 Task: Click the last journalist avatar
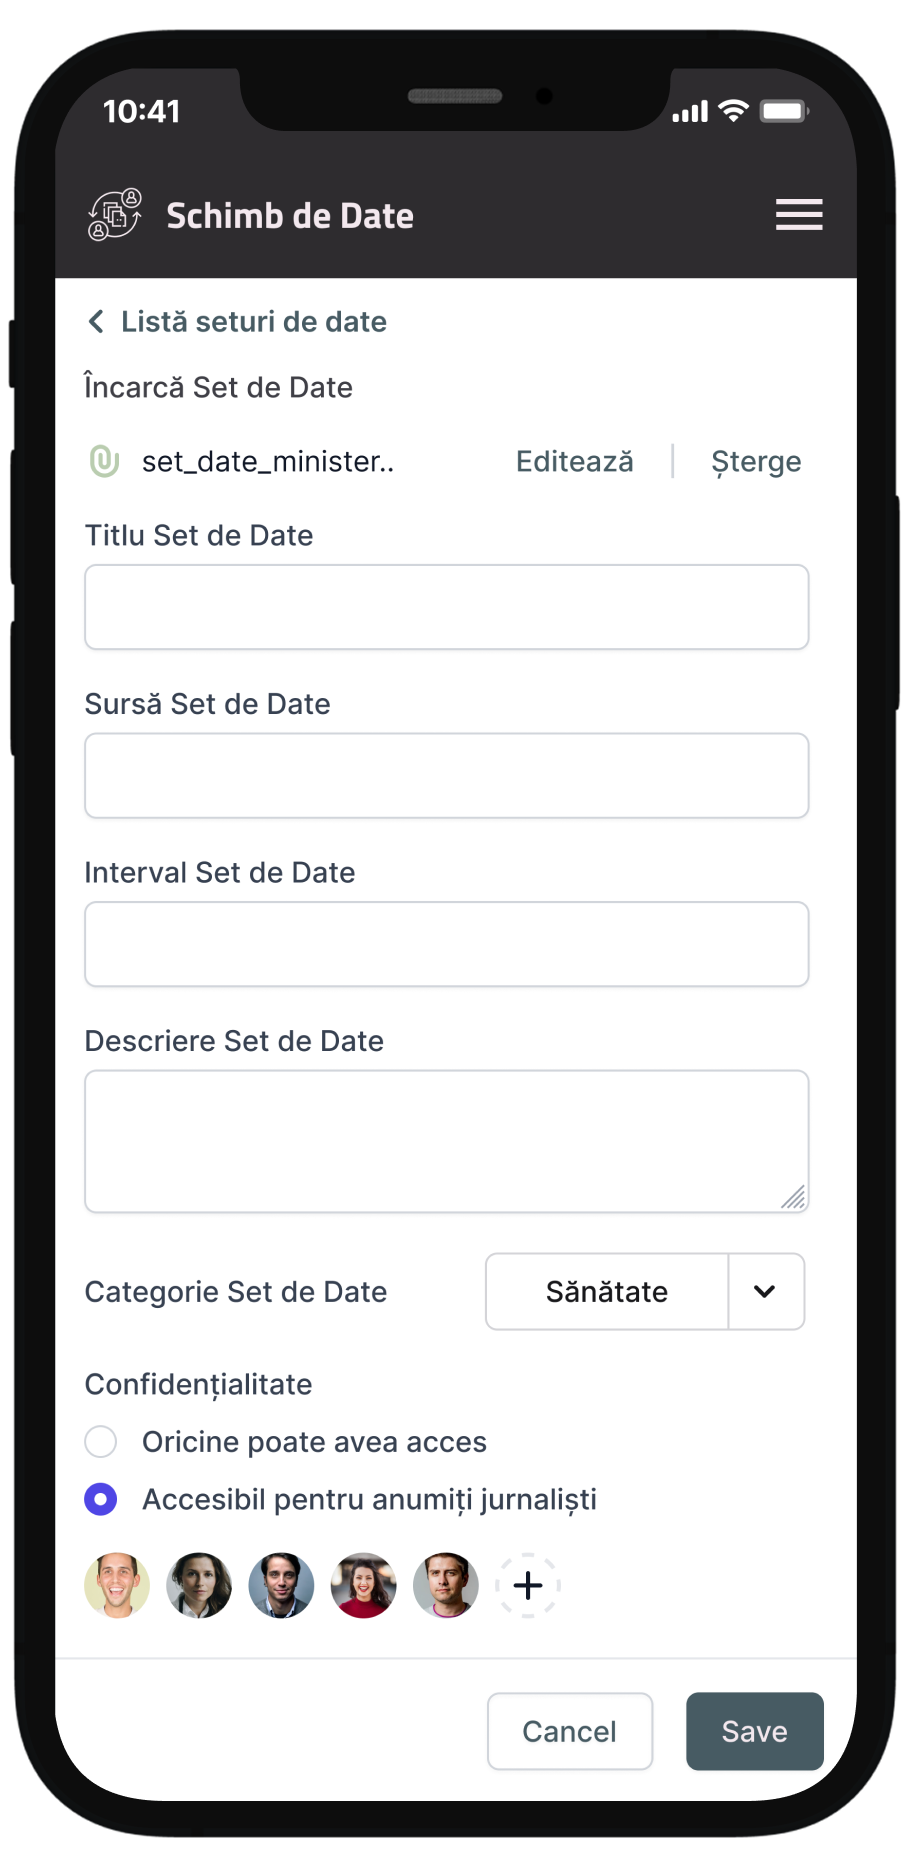point(446,1585)
